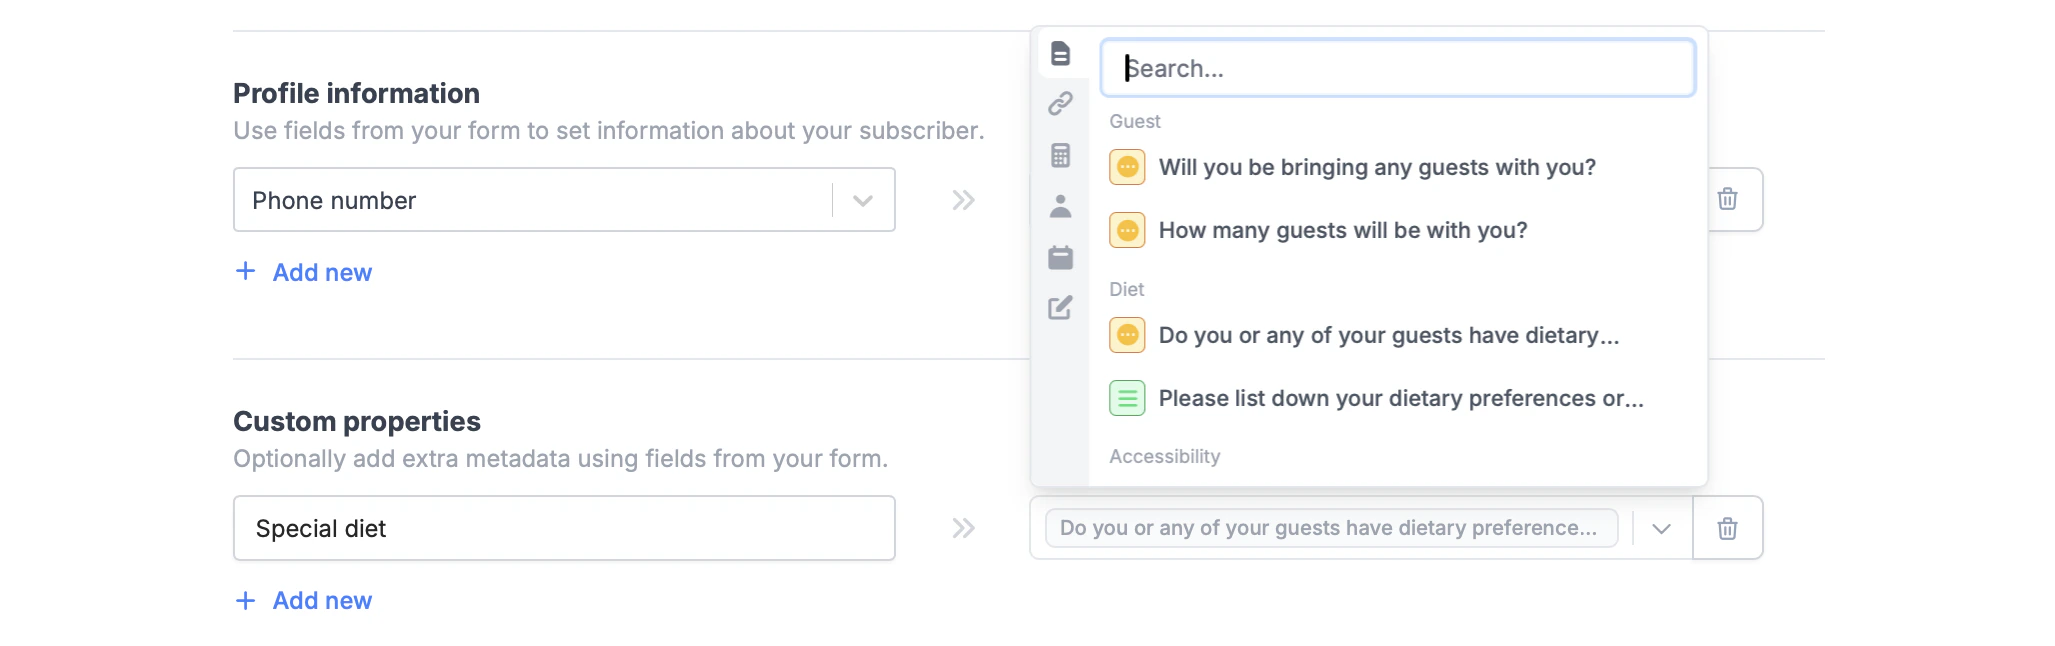Click the arrows icon beside Phone number
Screen dimensions: 2055x646
click(963, 200)
